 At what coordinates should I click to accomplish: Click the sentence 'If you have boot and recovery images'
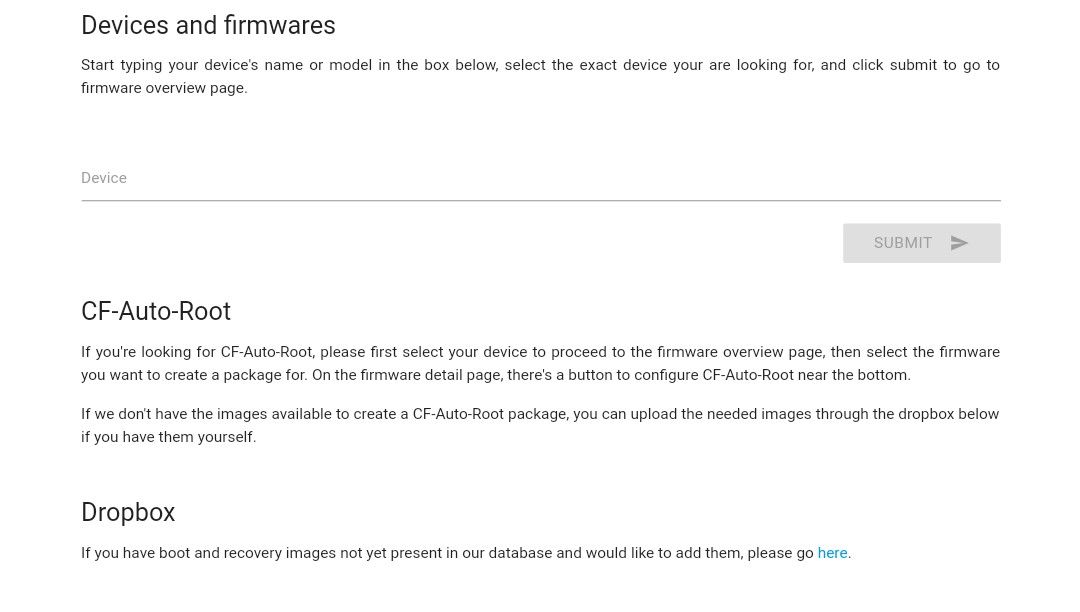[x=466, y=553]
